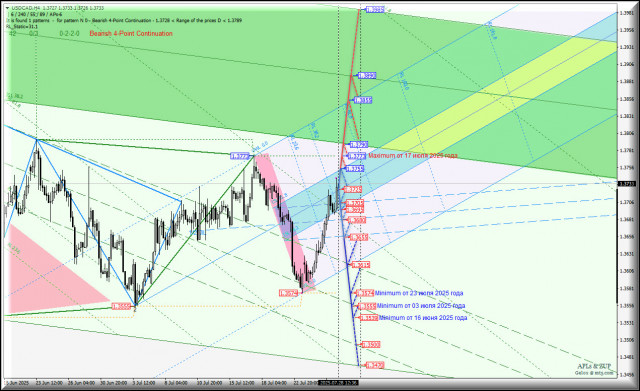
Task: Click highlighted 2025.07.28 date on time axis
Action: pos(339,383)
